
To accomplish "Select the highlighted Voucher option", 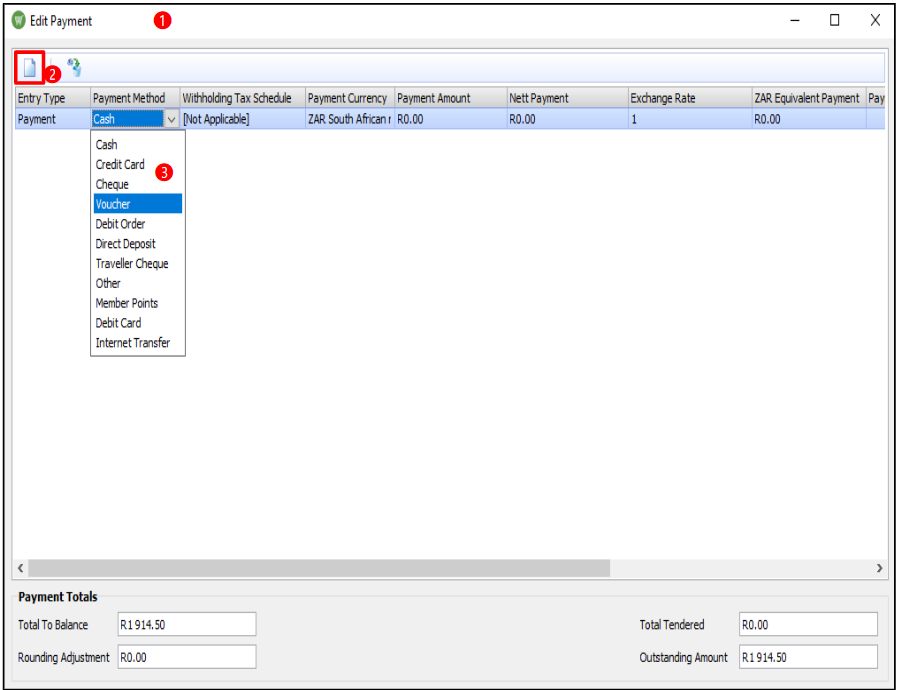I will tap(137, 204).
